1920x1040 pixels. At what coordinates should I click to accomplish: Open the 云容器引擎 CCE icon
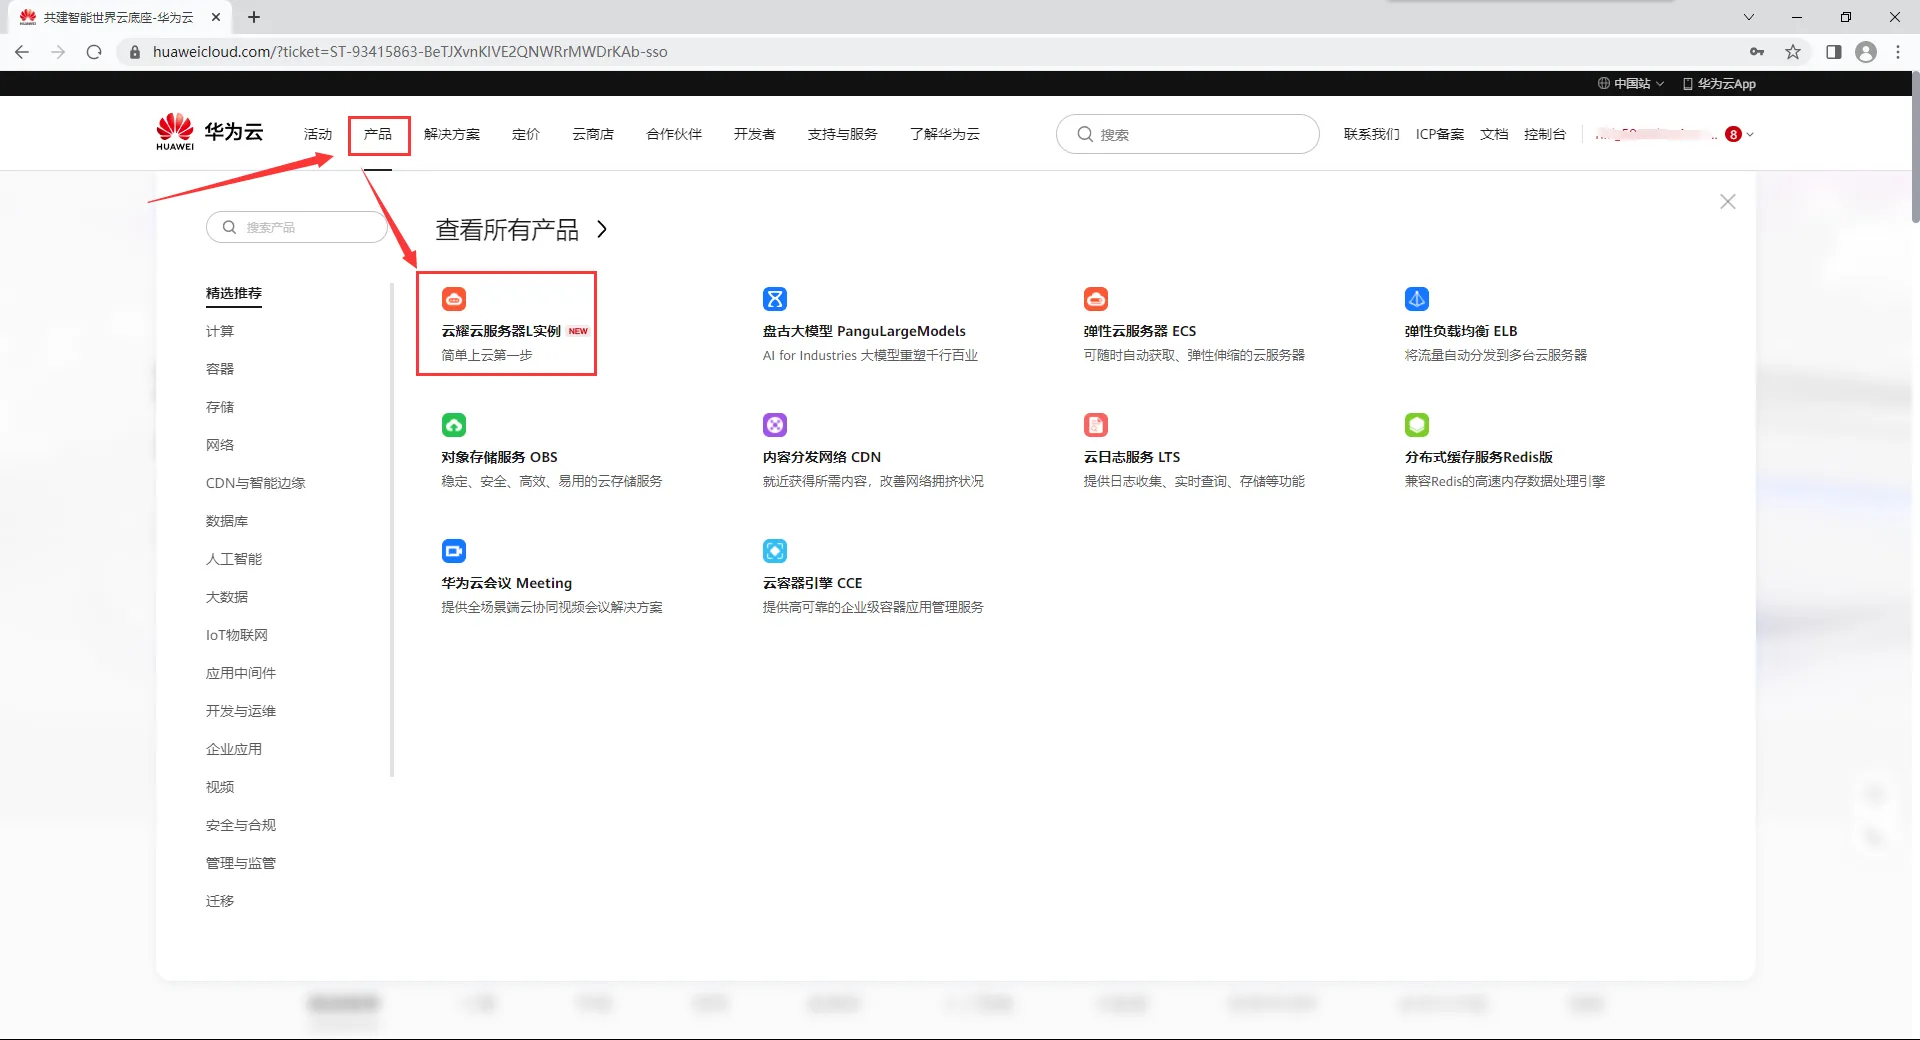point(775,551)
